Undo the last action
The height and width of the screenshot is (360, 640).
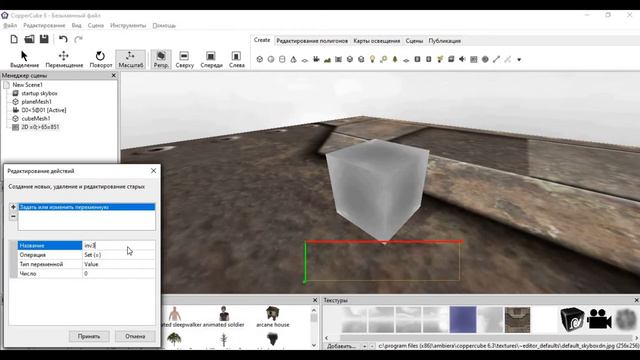pyautogui.click(x=63, y=39)
